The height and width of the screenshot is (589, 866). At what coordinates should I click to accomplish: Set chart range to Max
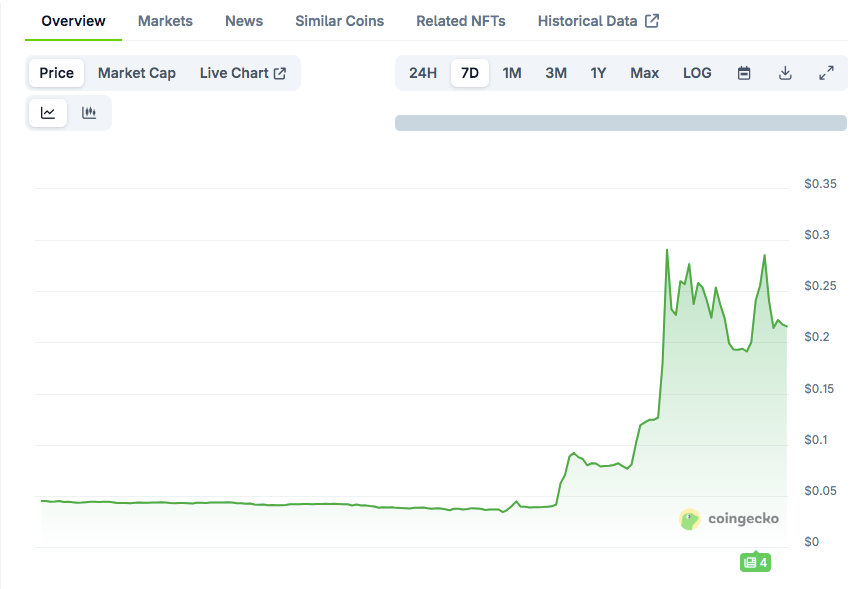click(x=645, y=73)
